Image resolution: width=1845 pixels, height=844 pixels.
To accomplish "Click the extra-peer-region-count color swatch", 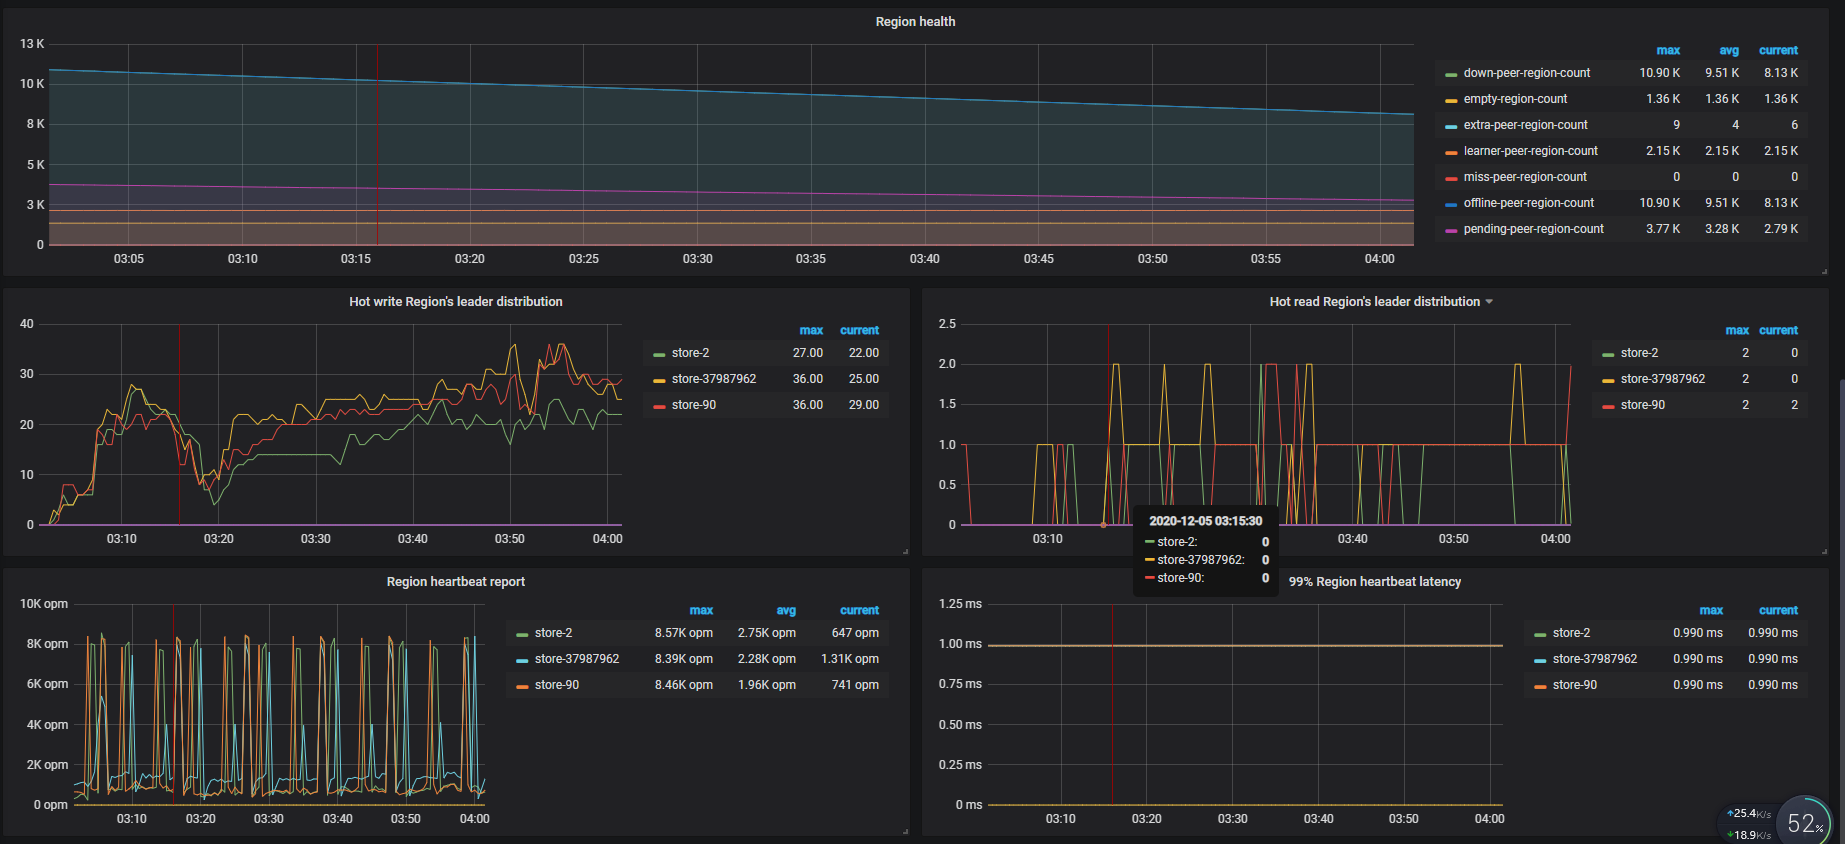I will pos(1451,126).
